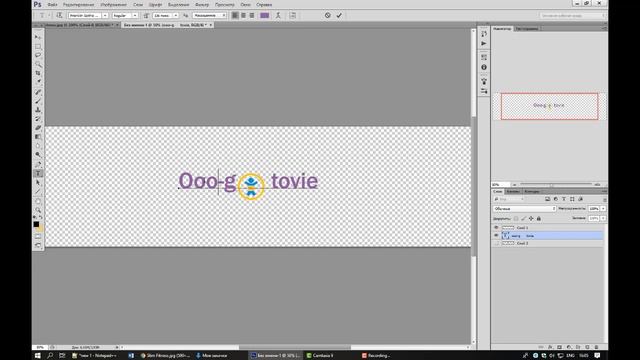
Task: Open Windows Start button
Action: coord(38,356)
